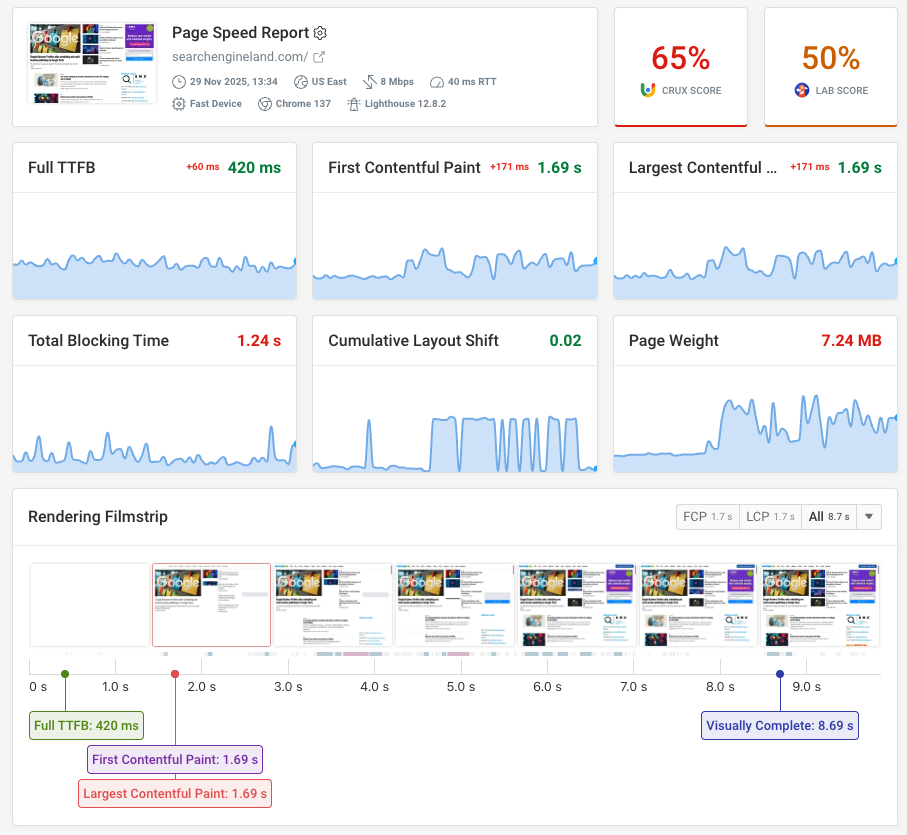Viewport: 907px width, 835px height.
Task: Click the Full TTFB: 420 ms marker label
Action: [x=86, y=725]
